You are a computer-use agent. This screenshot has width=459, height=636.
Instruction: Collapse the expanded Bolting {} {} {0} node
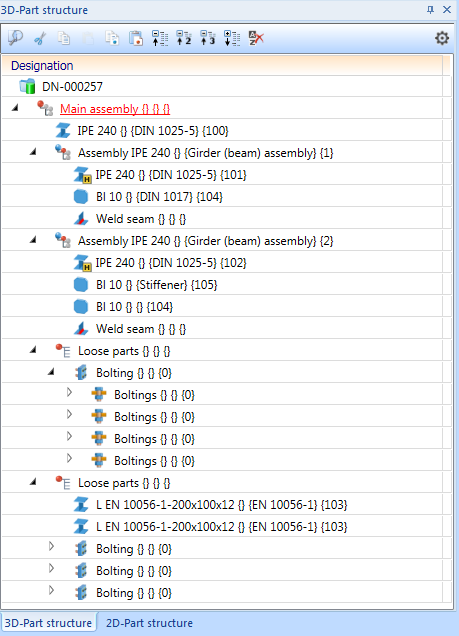pos(51,372)
